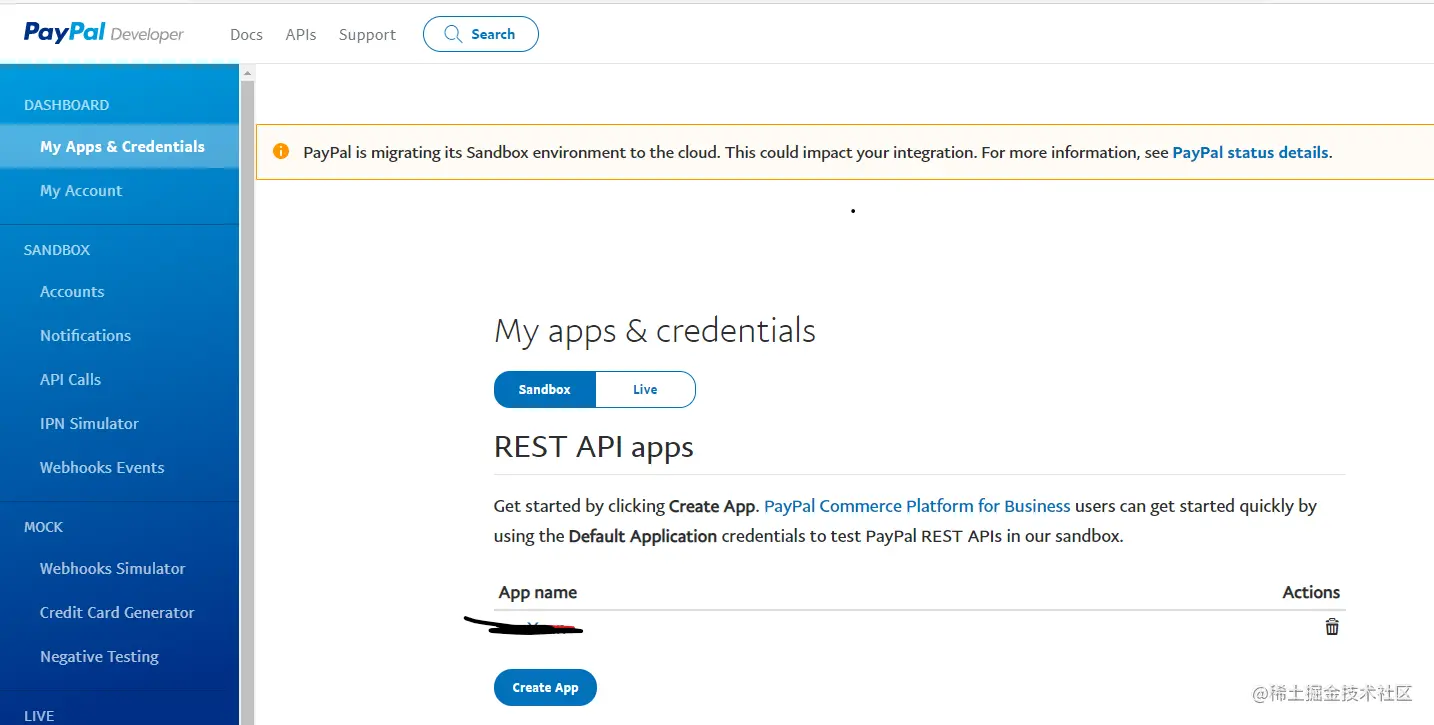Select My Apps & Credentials in sidebar
1434x725 pixels.
(x=122, y=147)
